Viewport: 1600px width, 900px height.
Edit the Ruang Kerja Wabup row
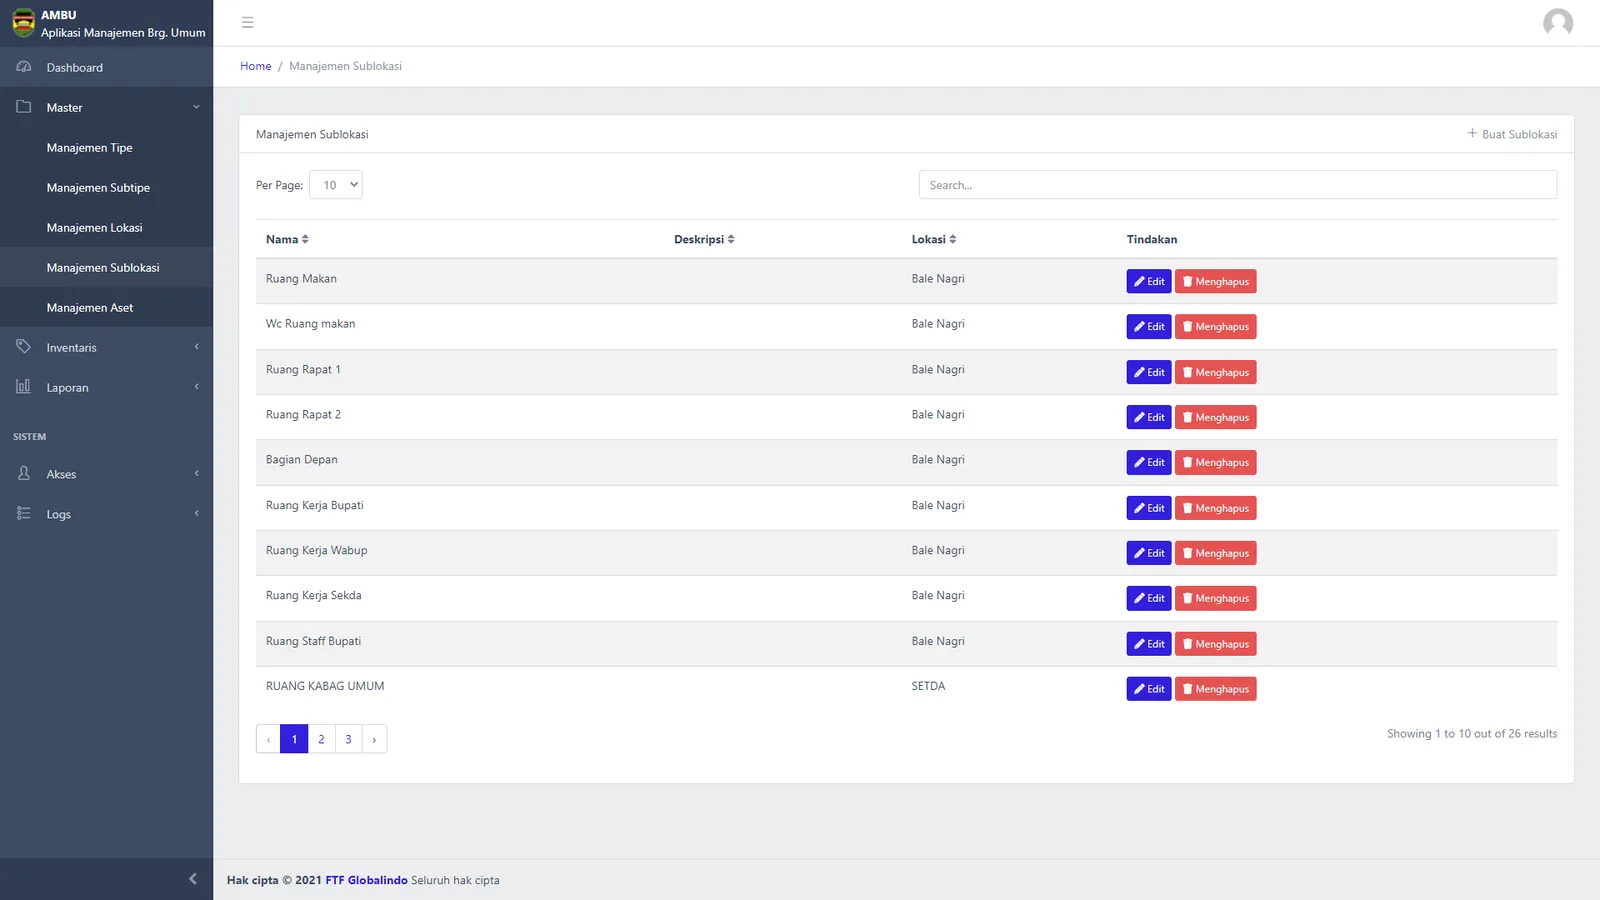(1149, 553)
